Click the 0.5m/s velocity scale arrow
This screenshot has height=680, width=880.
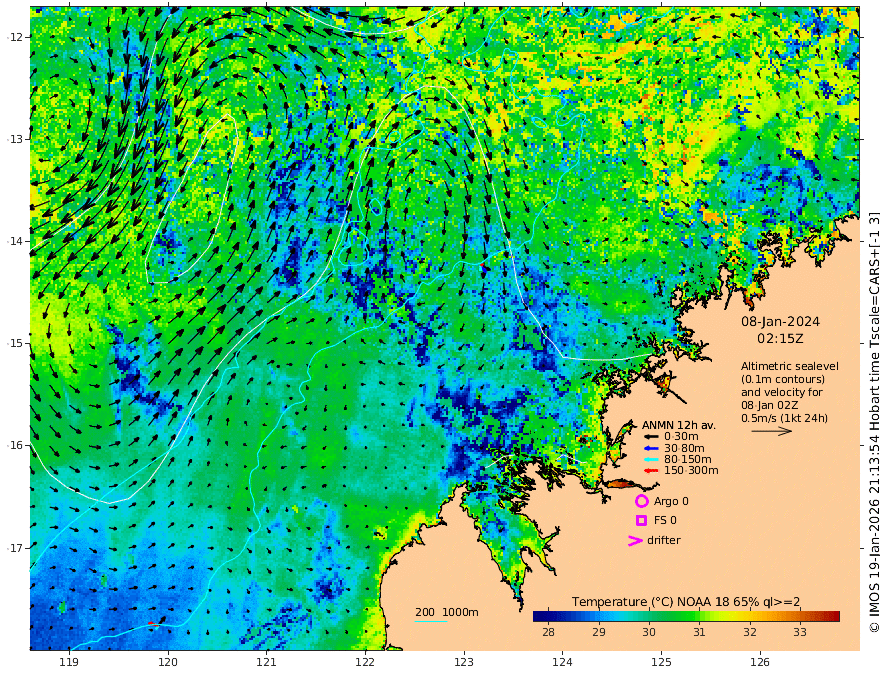(772, 431)
